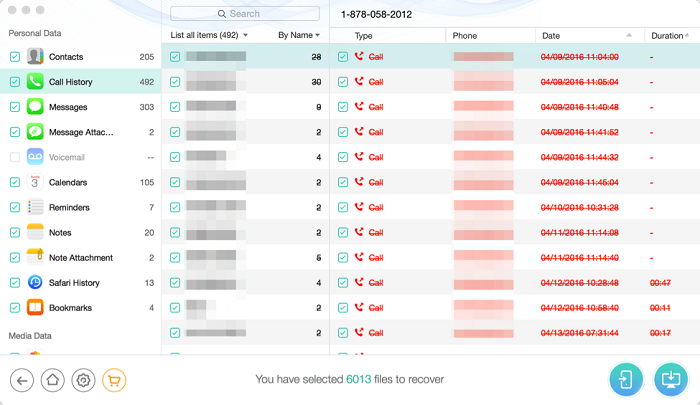
Task: Click the Voicemail icon
Action: point(35,157)
